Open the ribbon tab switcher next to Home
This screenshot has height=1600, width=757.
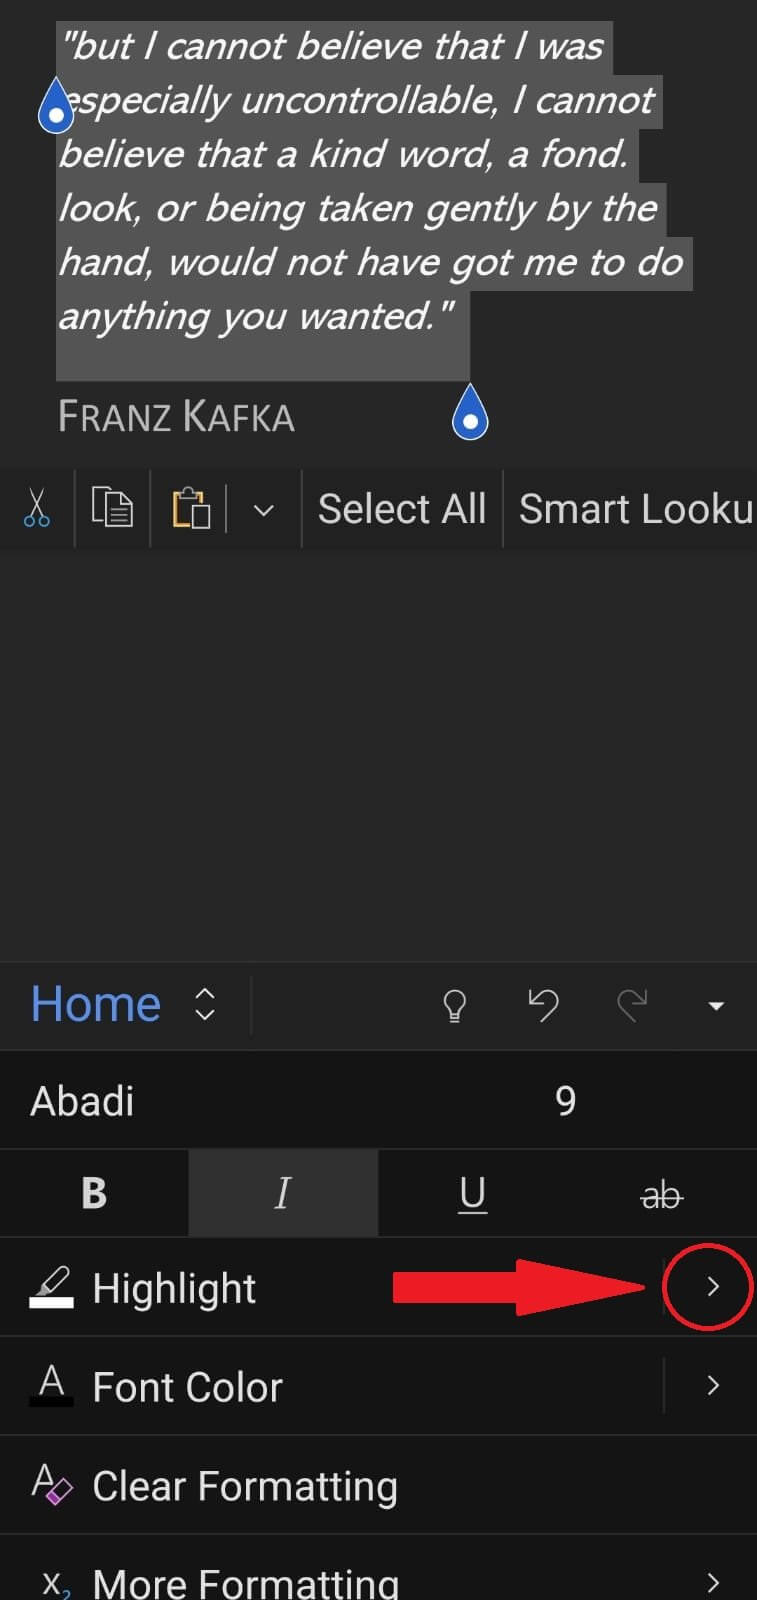pyautogui.click(x=203, y=1005)
